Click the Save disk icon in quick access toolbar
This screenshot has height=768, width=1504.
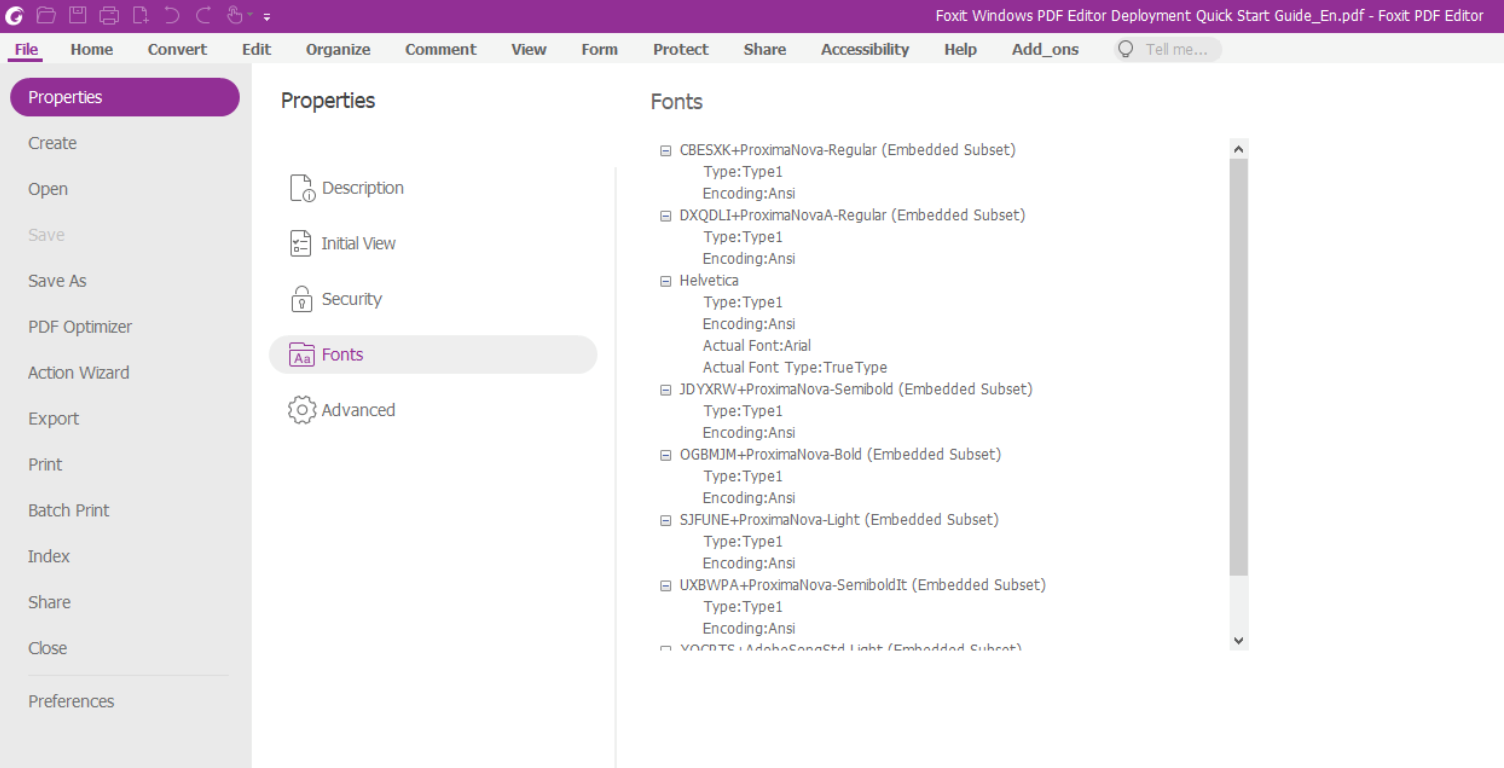click(78, 15)
